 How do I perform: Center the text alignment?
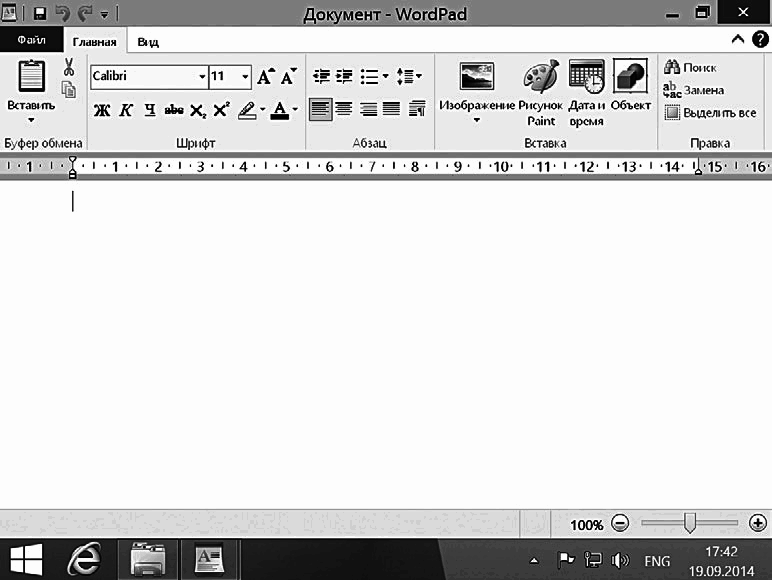click(344, 109)
